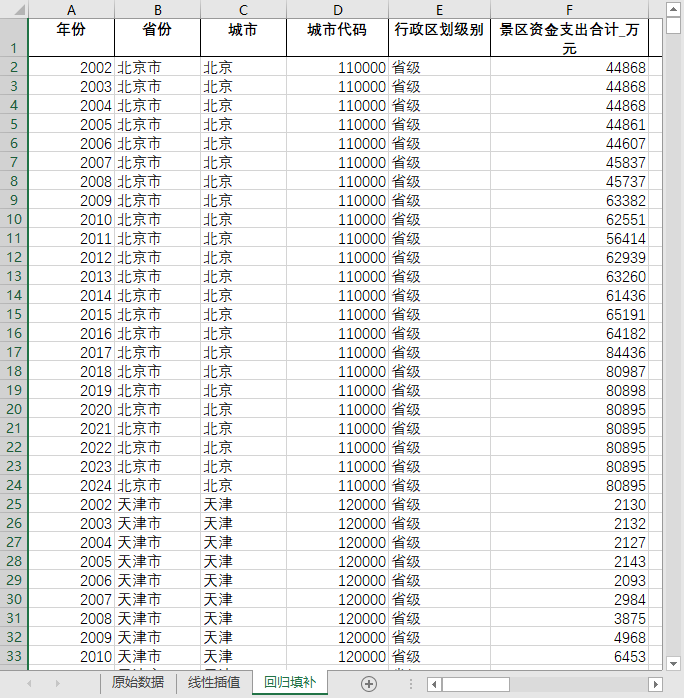The height and width of the screenshot is (698, 684).
Task: Select cell with value 2143
Action: point(570,561)
